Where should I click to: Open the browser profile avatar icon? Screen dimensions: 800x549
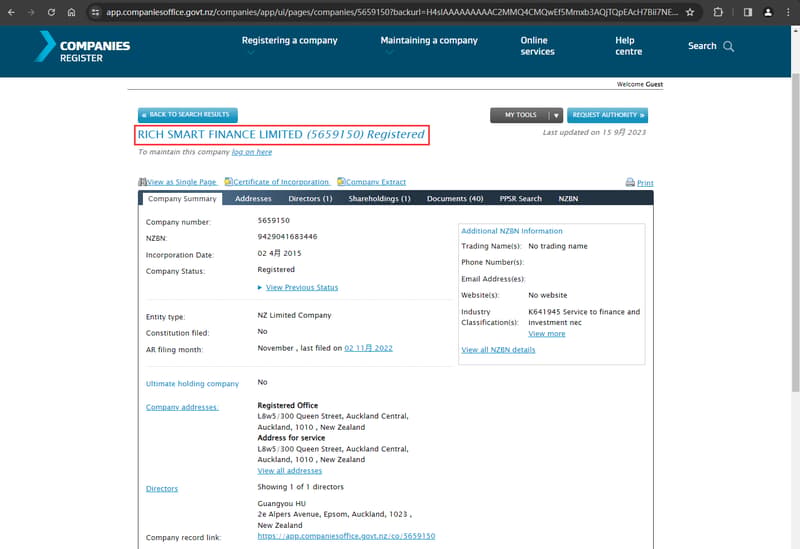pyautogui.click(x=768, y=12)
